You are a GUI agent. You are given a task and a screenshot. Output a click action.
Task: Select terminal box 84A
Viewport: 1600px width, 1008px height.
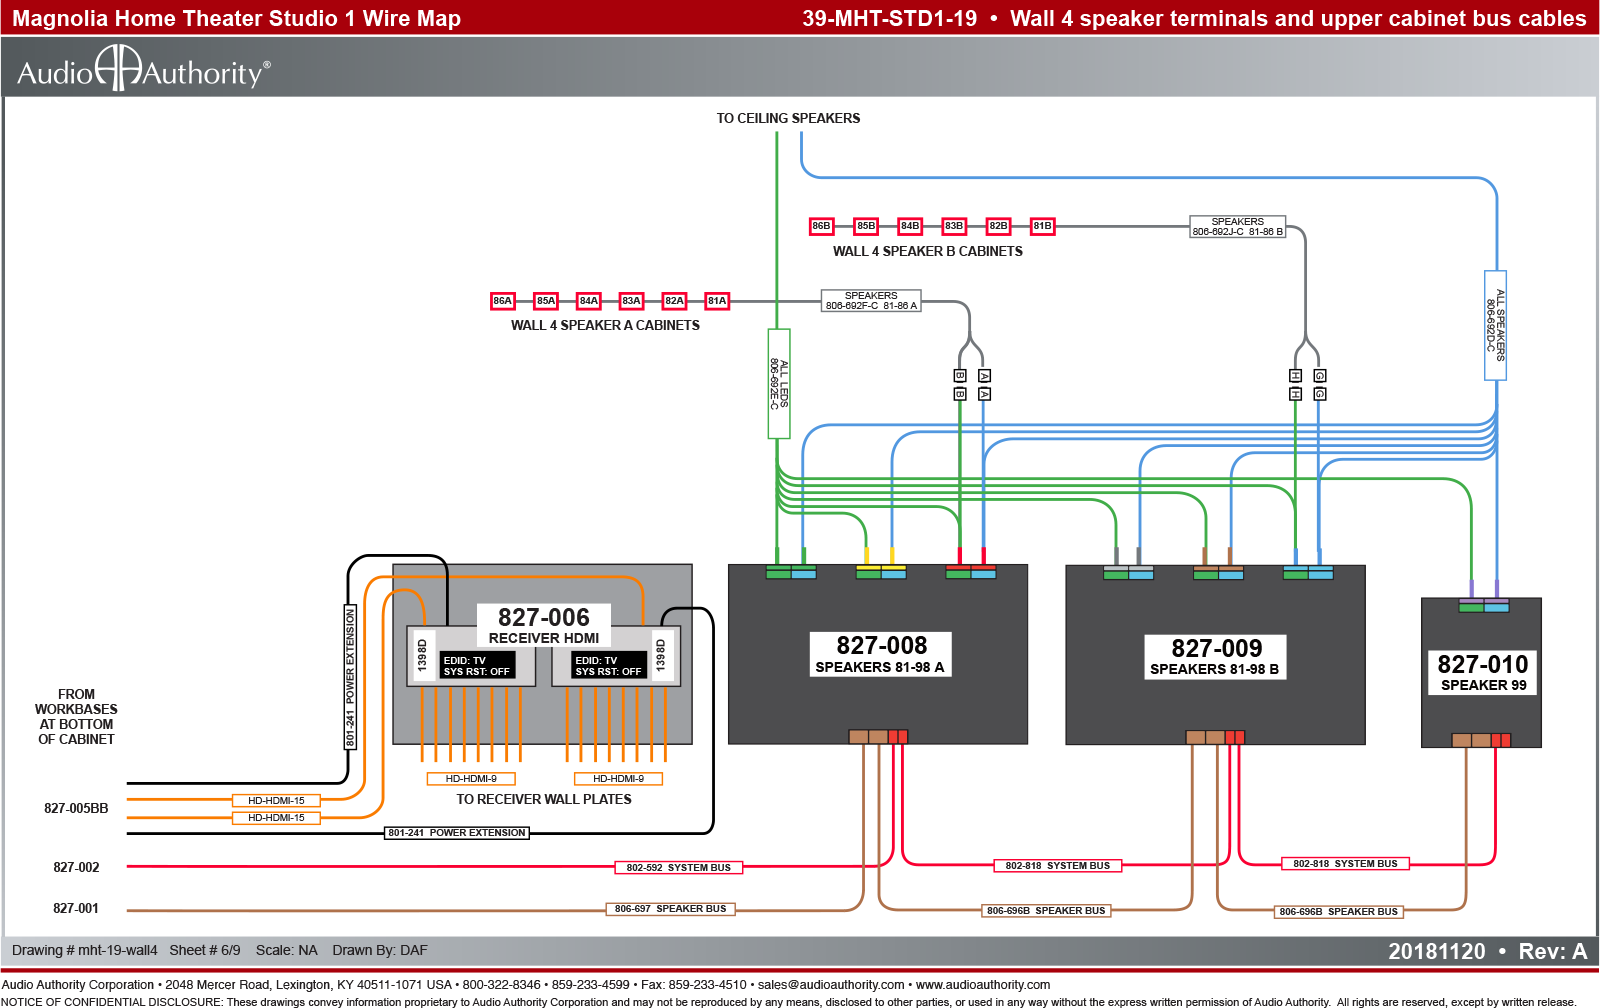[x=589, y=301]
